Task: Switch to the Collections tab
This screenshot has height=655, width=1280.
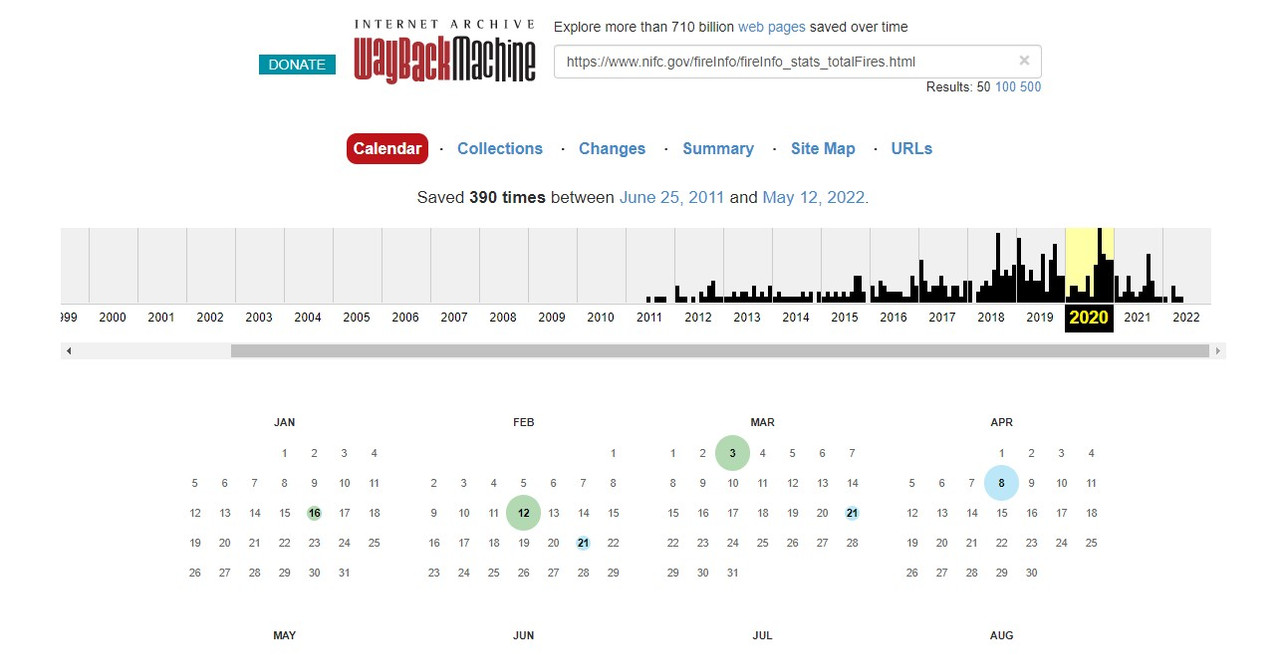Action: point(500,148)
